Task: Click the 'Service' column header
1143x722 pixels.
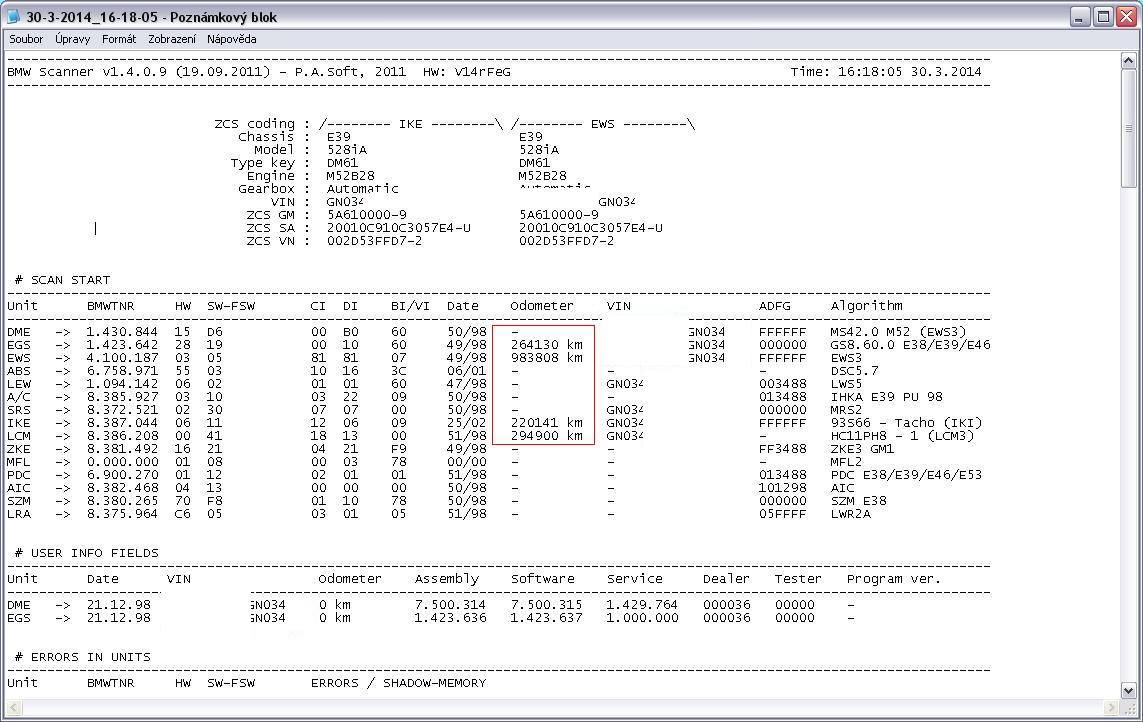Action: 635,579
